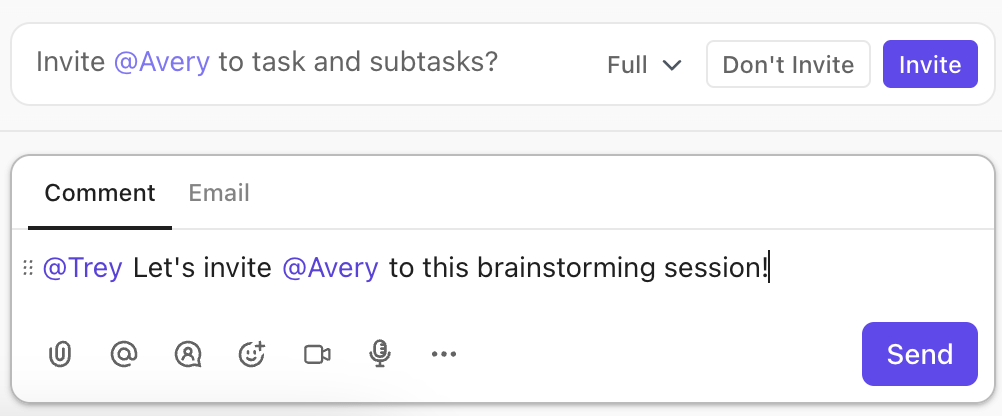Send the comment with Send button
1002x416 pixels.
pyautogui.click(x=919, y=354)
